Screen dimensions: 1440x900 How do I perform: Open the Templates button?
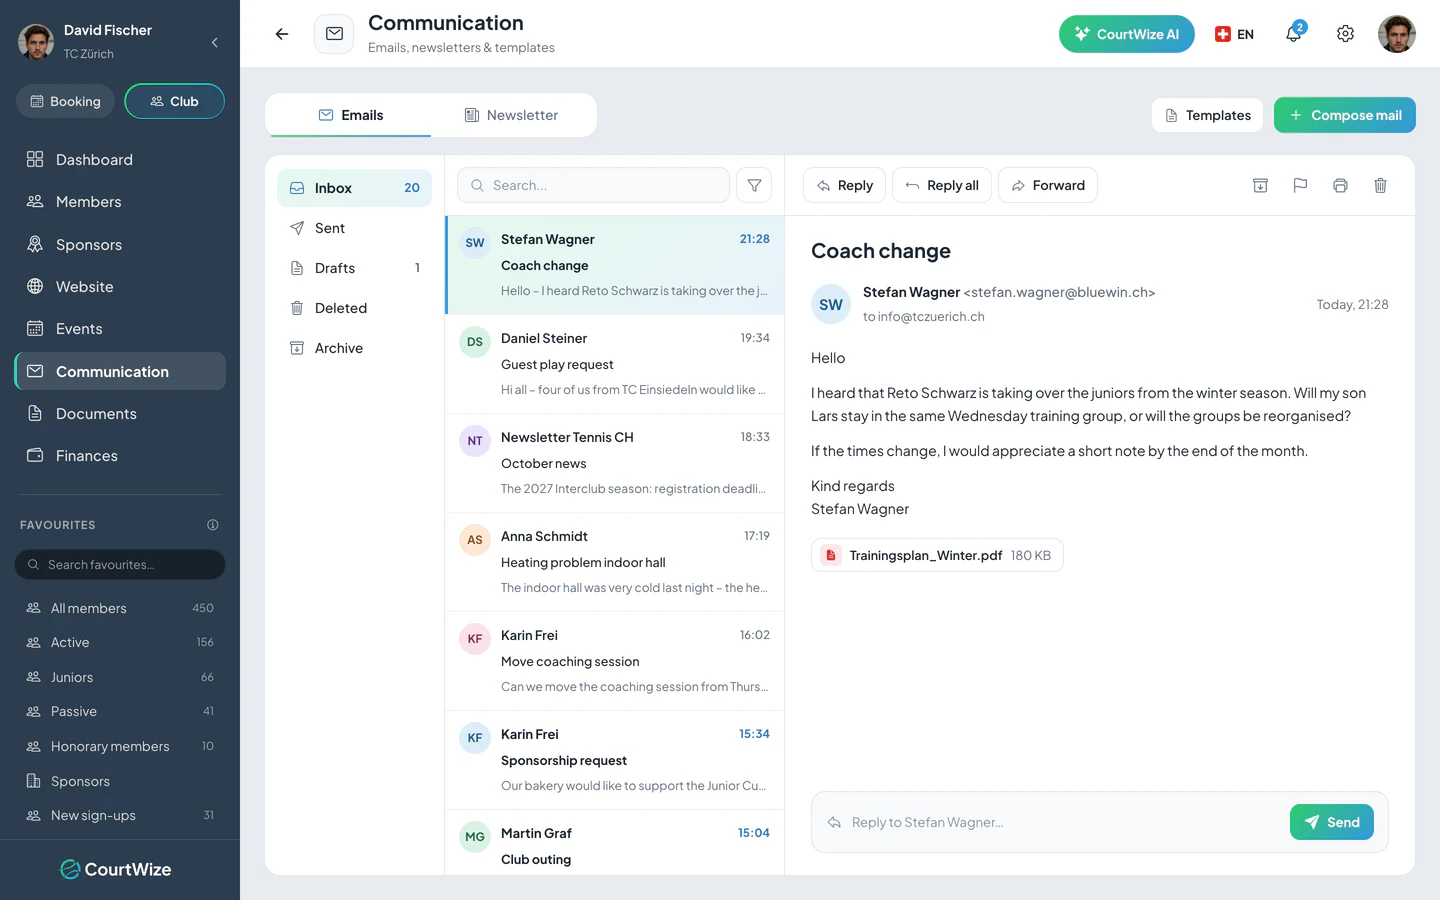pos(1207,115)
